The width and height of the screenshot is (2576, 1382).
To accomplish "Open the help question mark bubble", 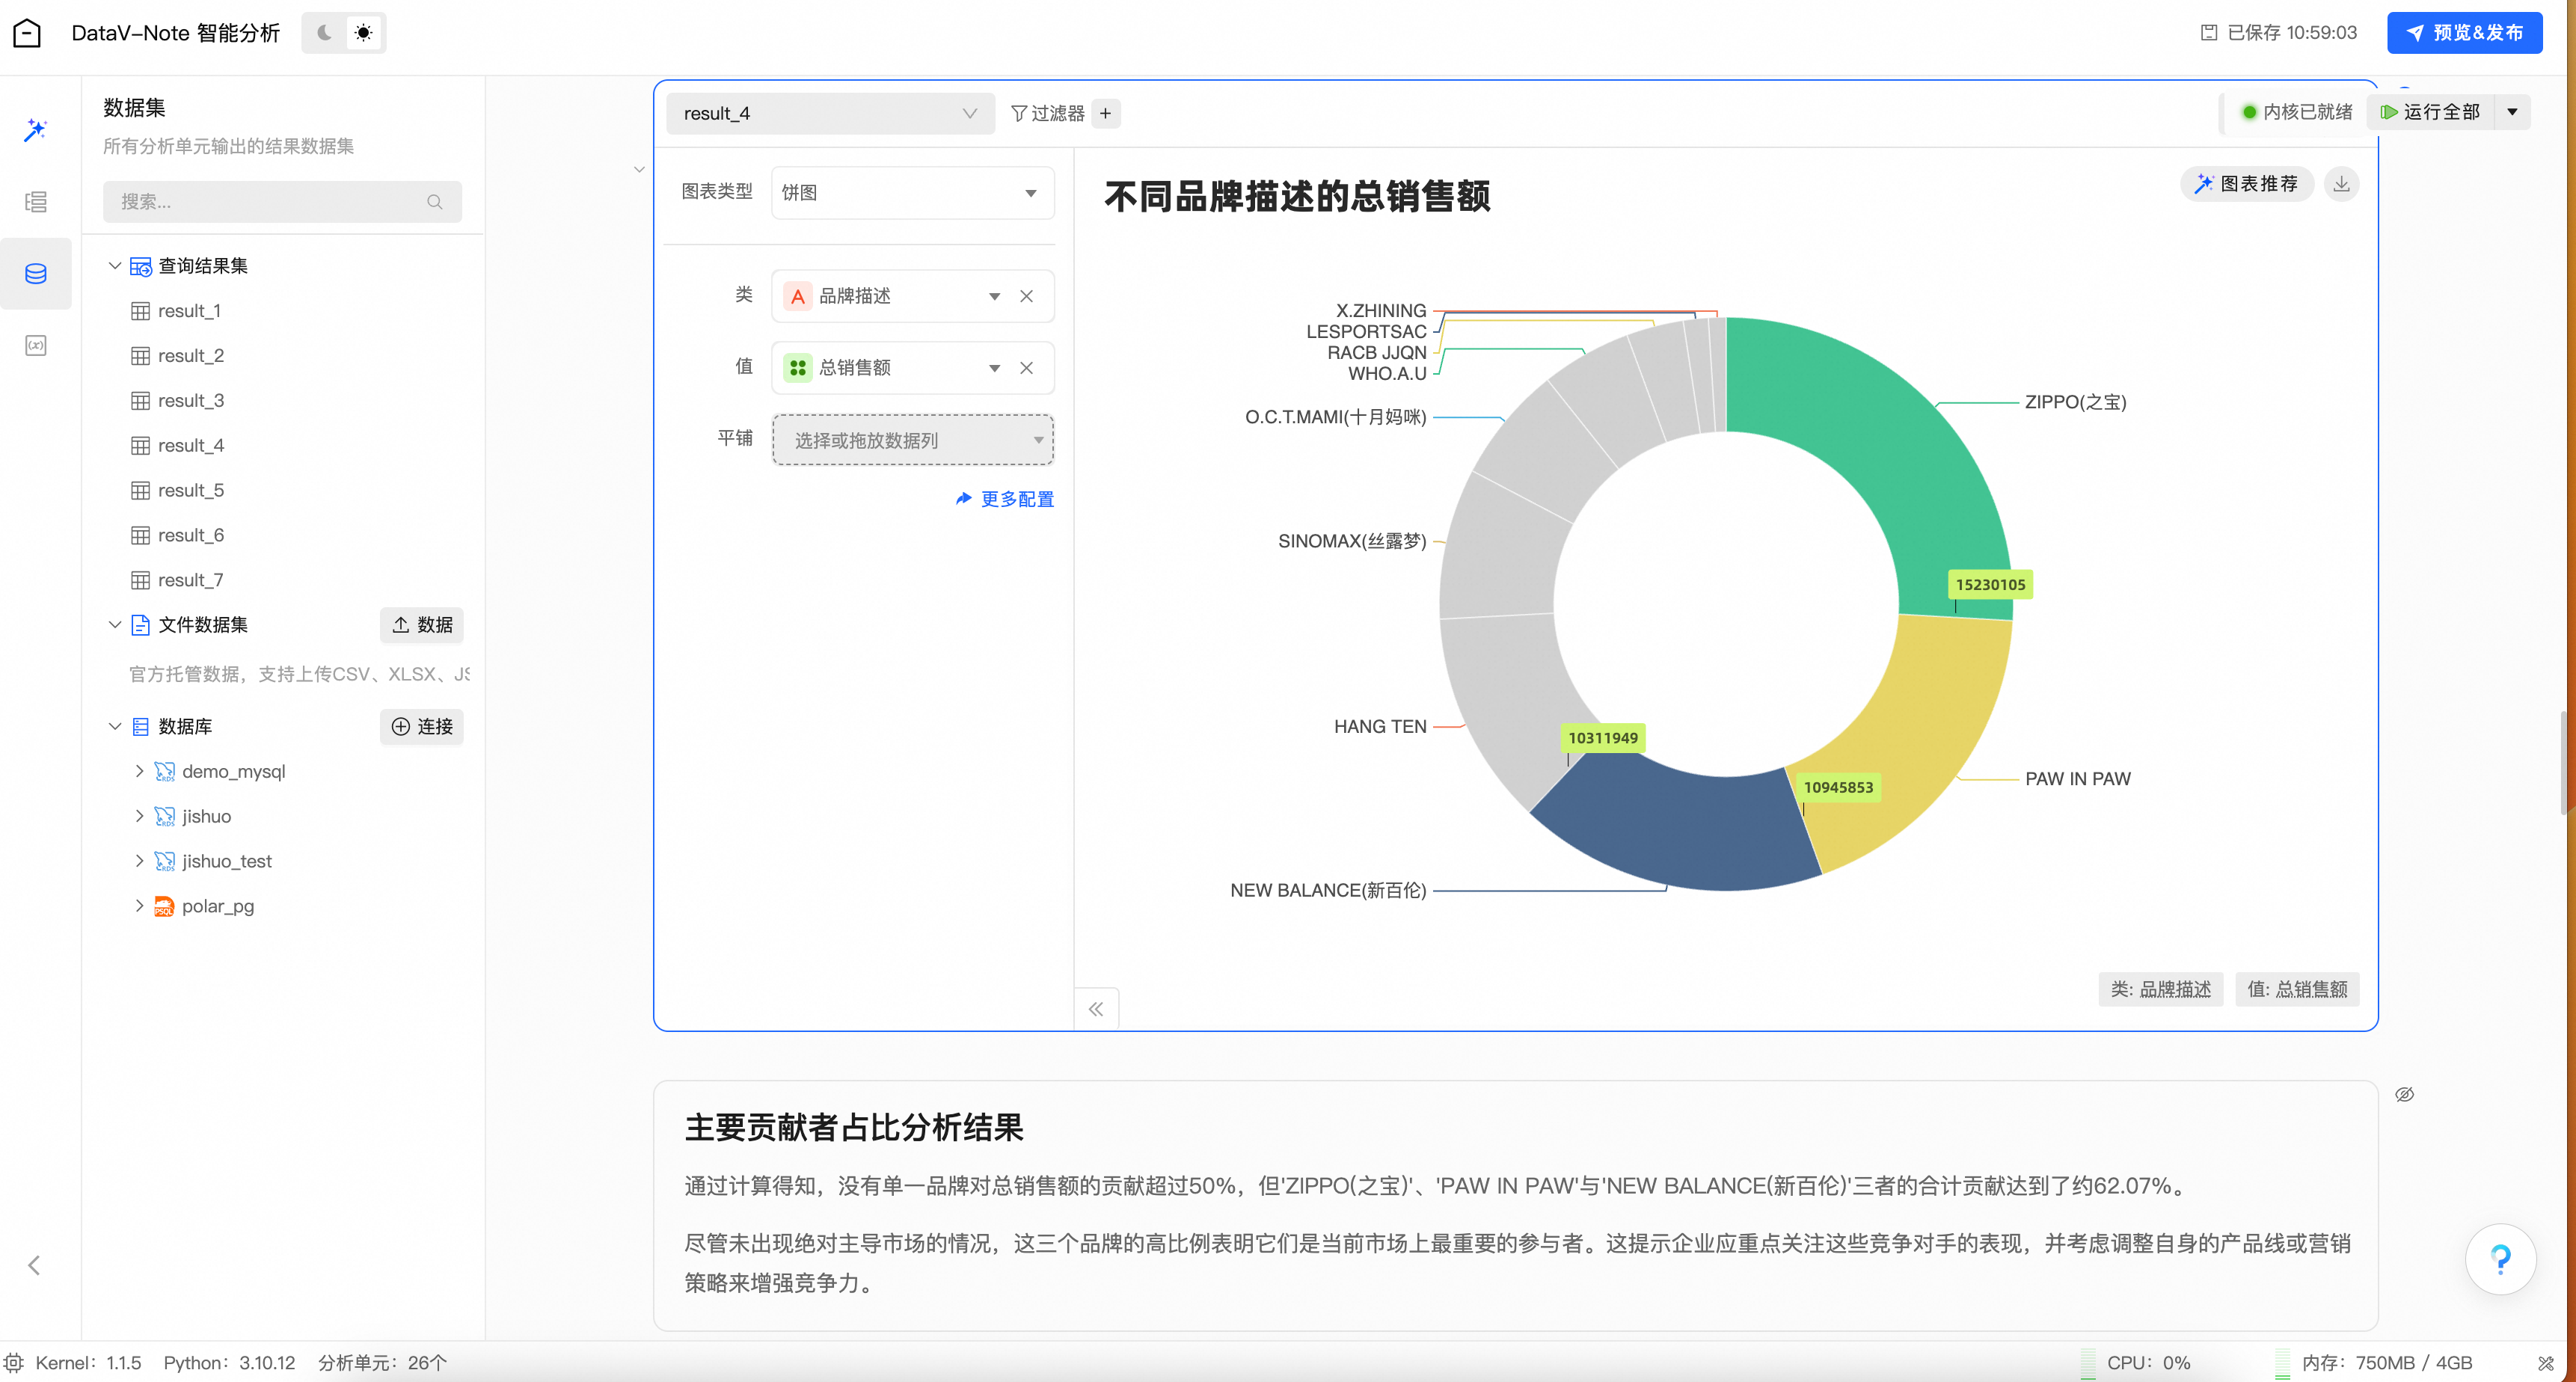I will point(2500,1259).
